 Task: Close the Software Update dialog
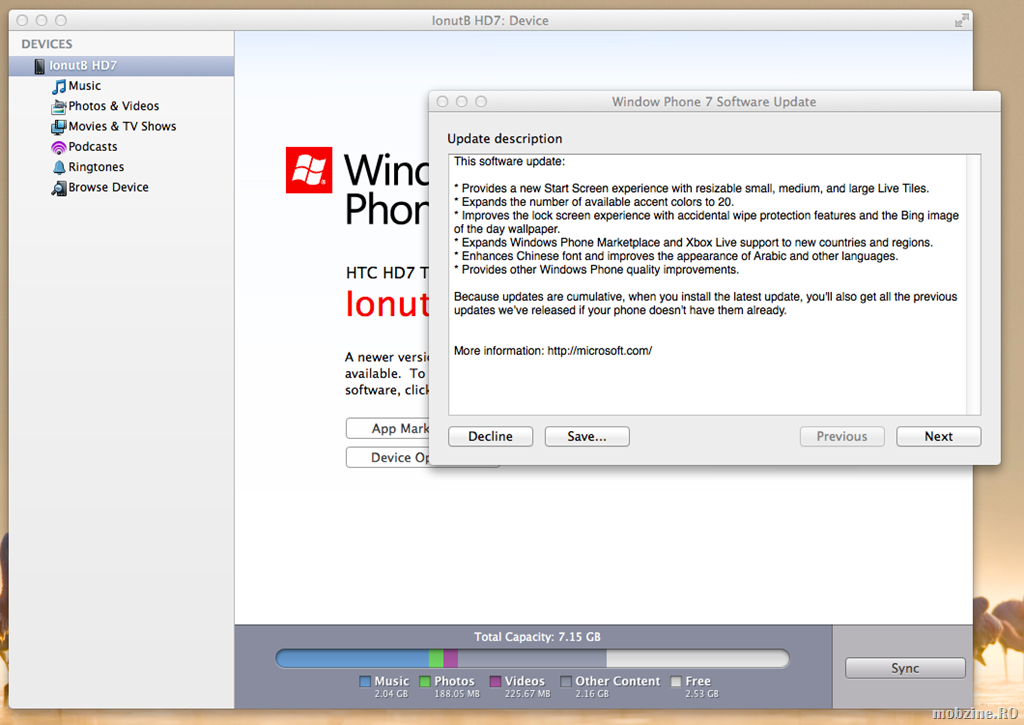point(443,102)
